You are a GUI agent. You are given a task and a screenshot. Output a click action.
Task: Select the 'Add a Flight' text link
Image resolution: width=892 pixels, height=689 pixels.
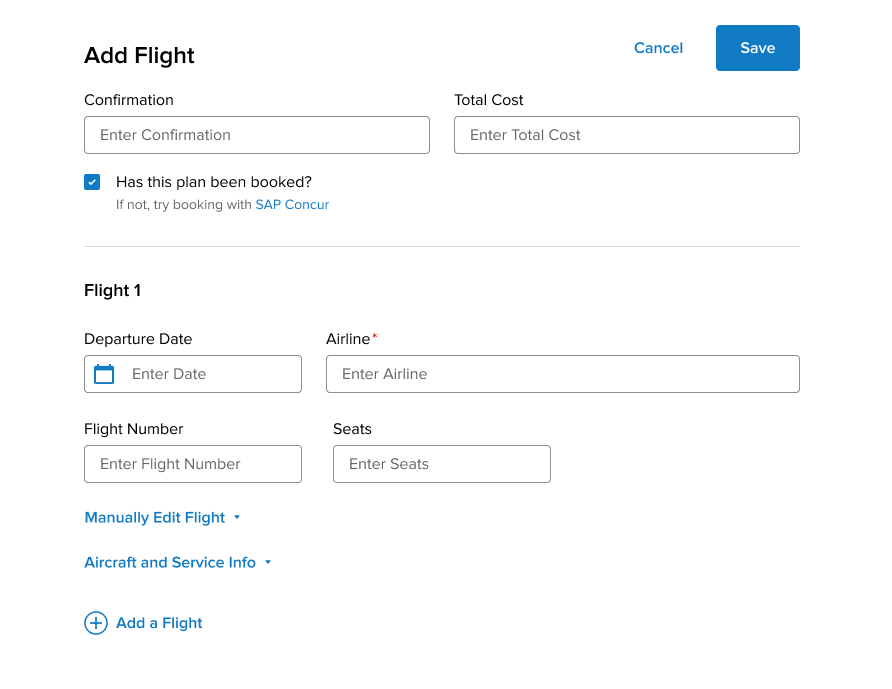159,623
